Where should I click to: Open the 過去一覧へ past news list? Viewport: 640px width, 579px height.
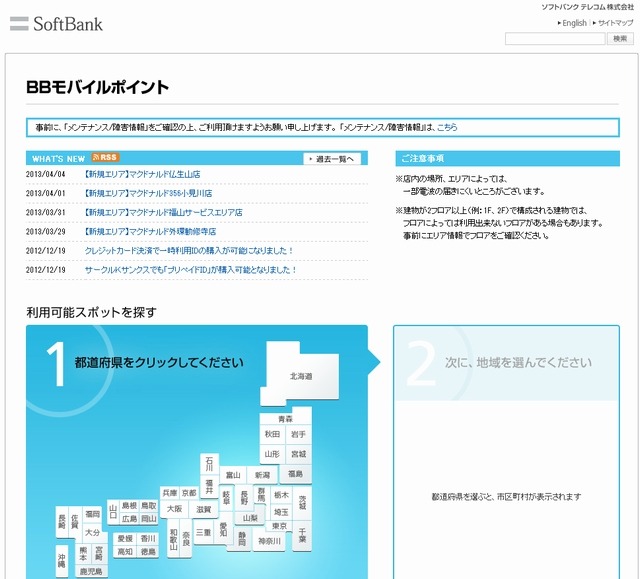tap(332, 159)
